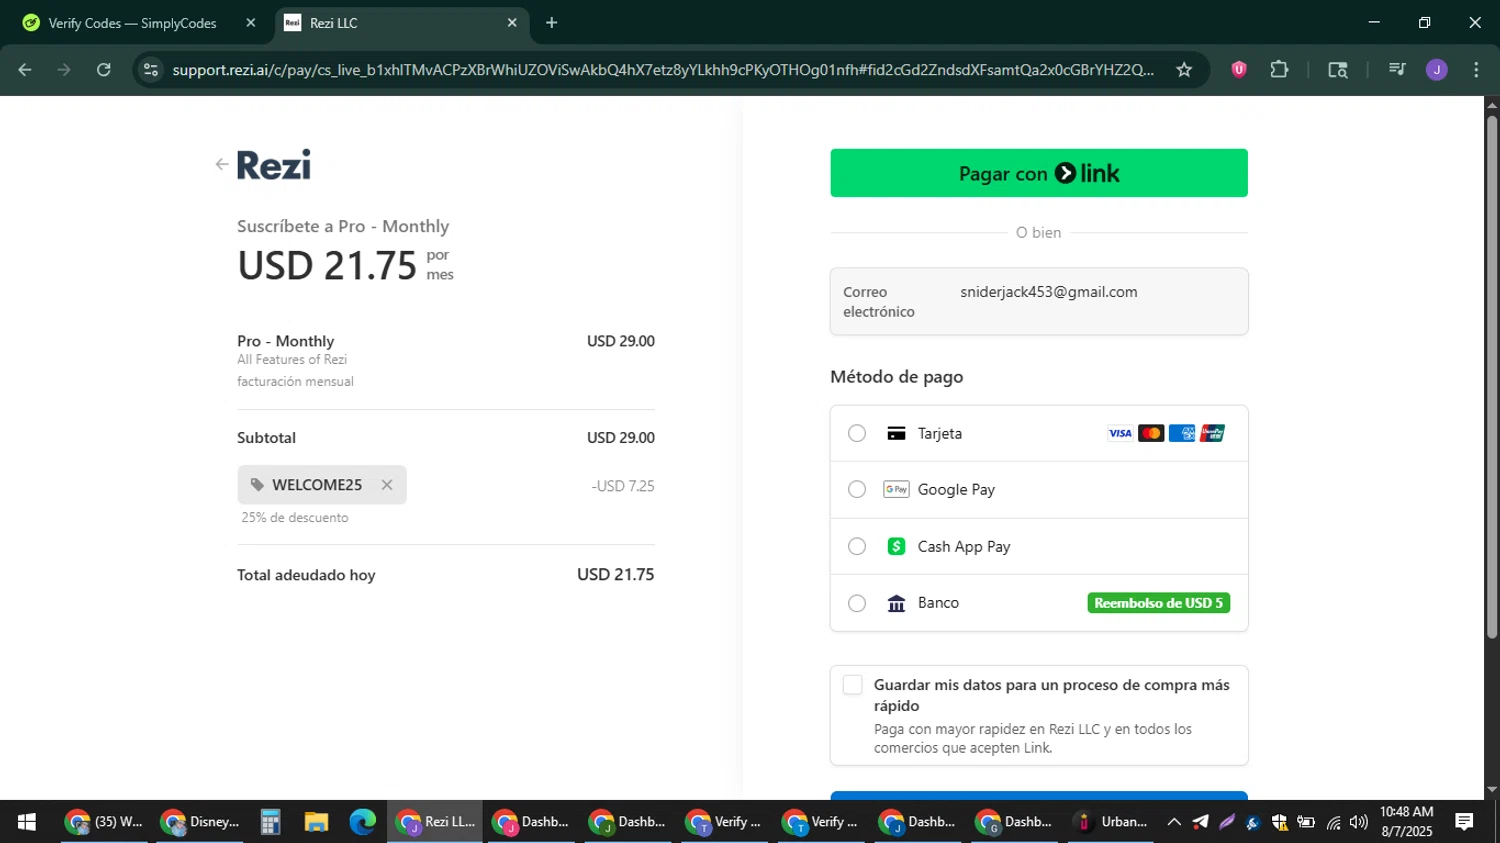Click the 'Método de pago' heading
Image resolution: width=1500 pixels, height=843 pixels.
897,377
